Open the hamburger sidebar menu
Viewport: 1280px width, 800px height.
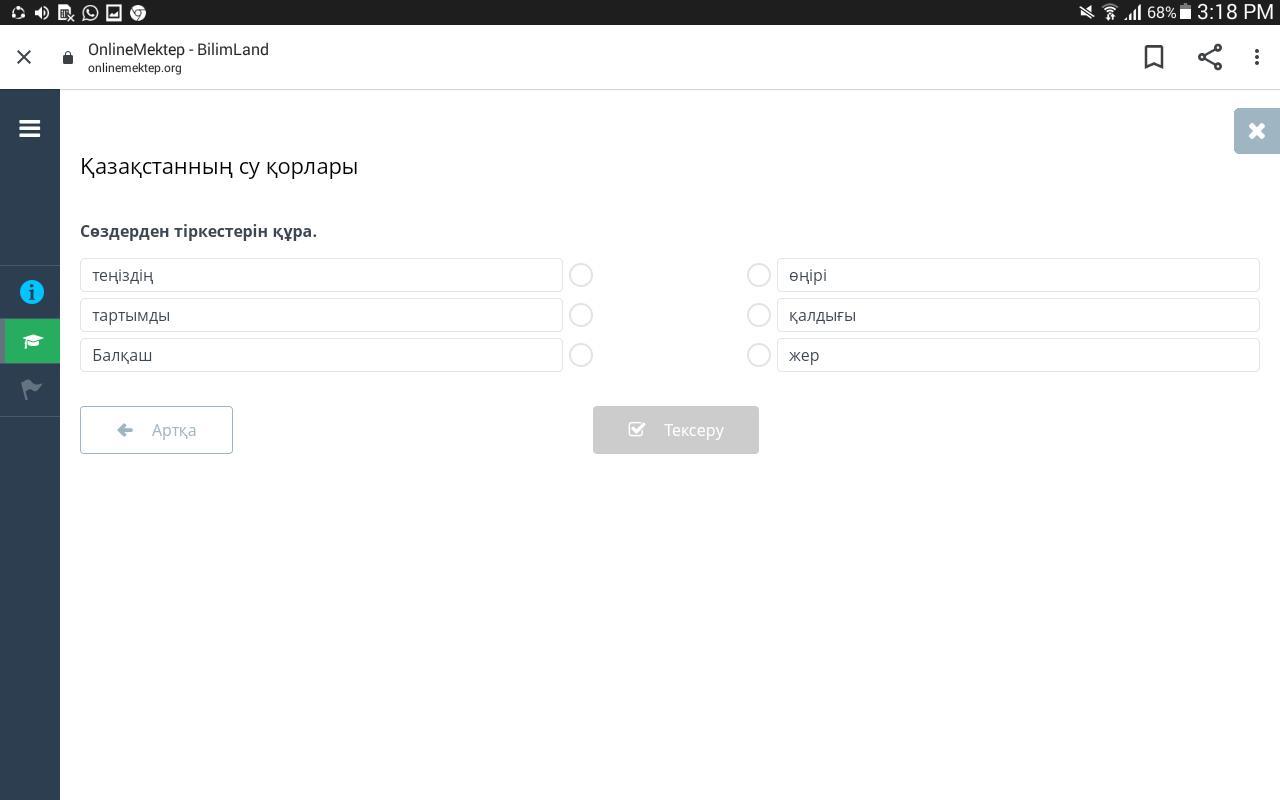29,129
